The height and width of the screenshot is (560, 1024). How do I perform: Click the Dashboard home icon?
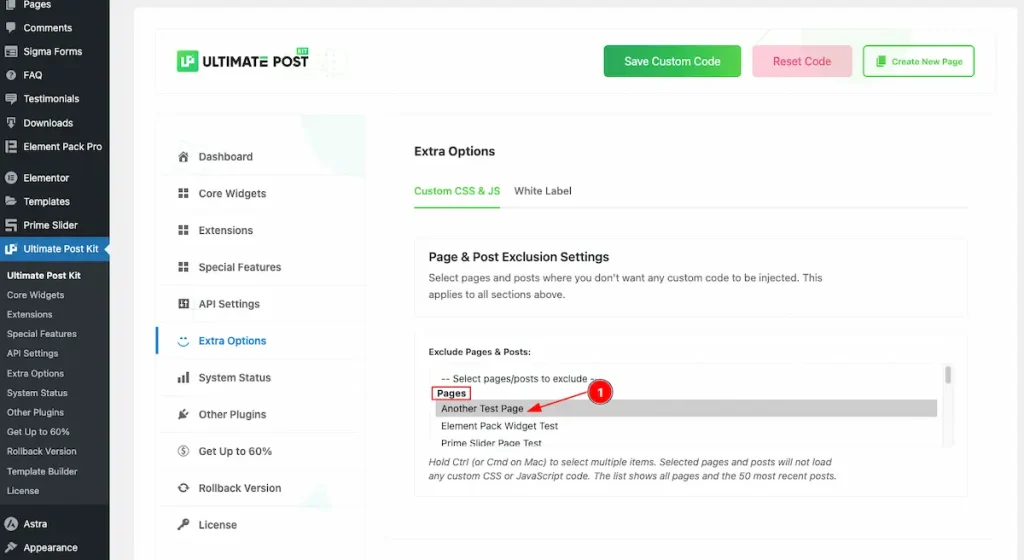coord(183,157)
